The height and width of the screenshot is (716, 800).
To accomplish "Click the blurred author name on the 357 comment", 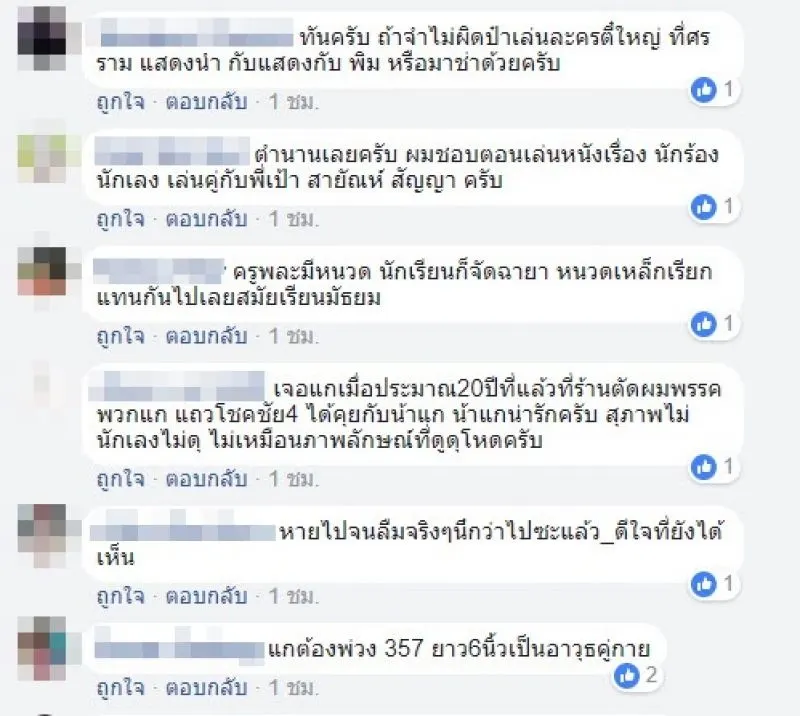I will pyautogui.click(x=179, y=647).
